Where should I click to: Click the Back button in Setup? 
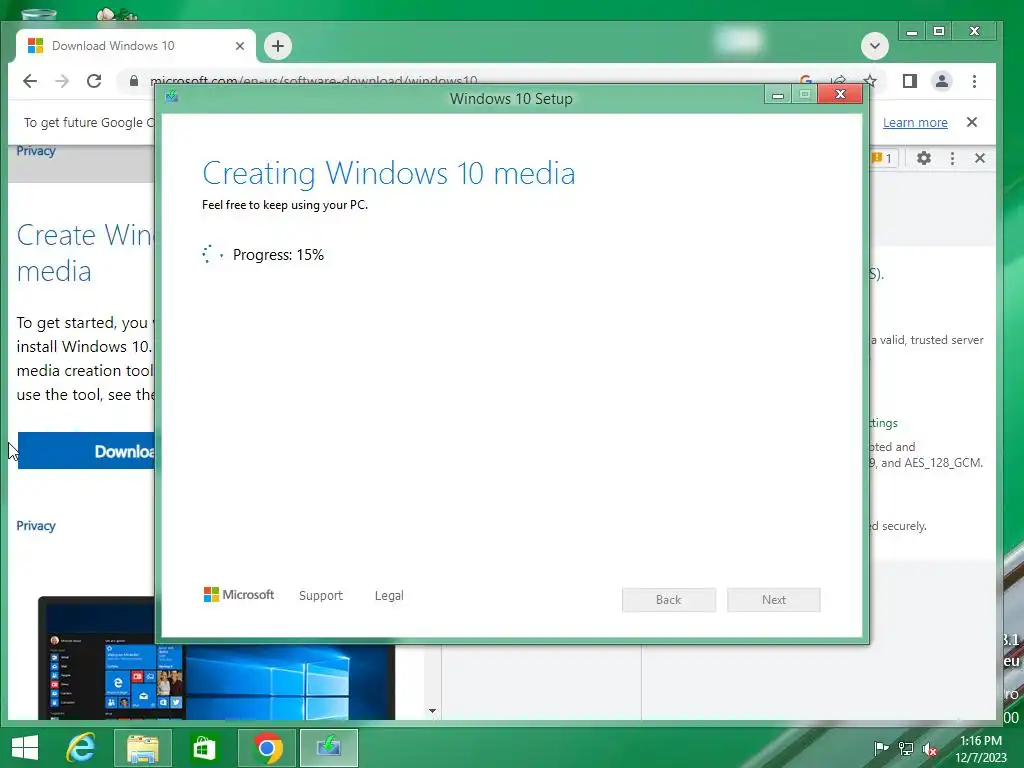click(x=669, y=600)
